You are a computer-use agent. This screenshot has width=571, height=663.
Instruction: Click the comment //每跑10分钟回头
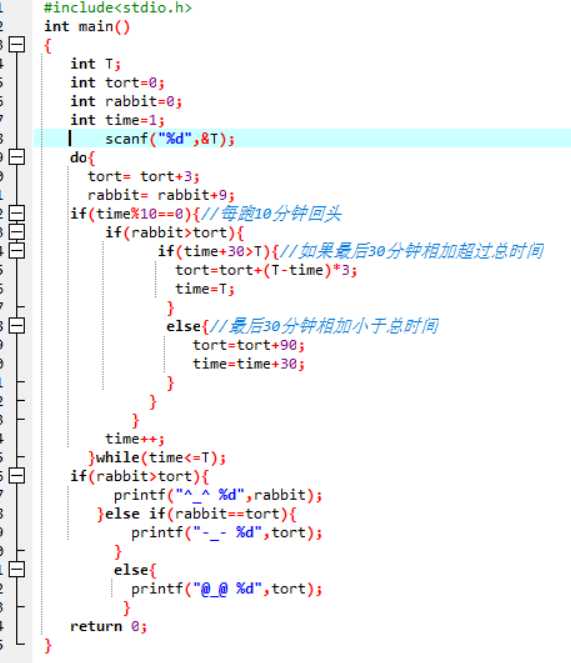(x=271, y=214)
